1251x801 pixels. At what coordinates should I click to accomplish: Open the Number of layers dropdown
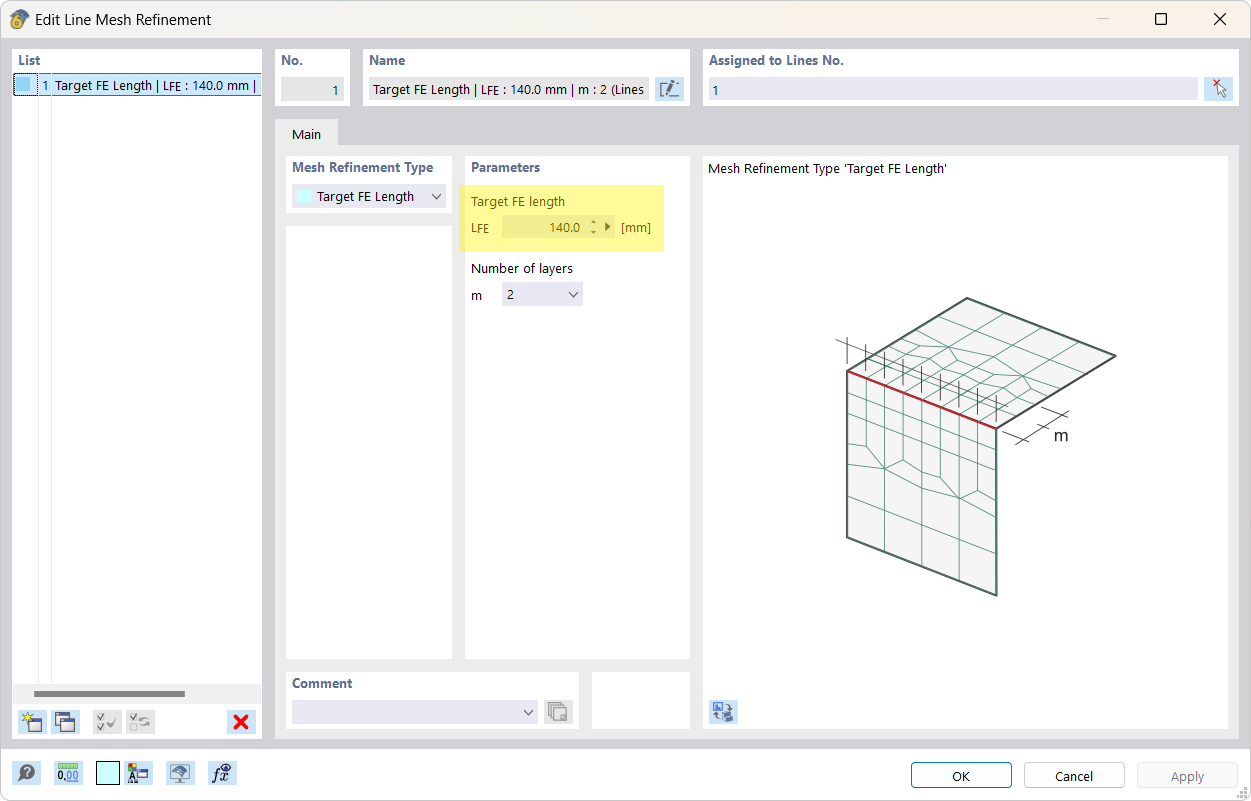point(572,294)
